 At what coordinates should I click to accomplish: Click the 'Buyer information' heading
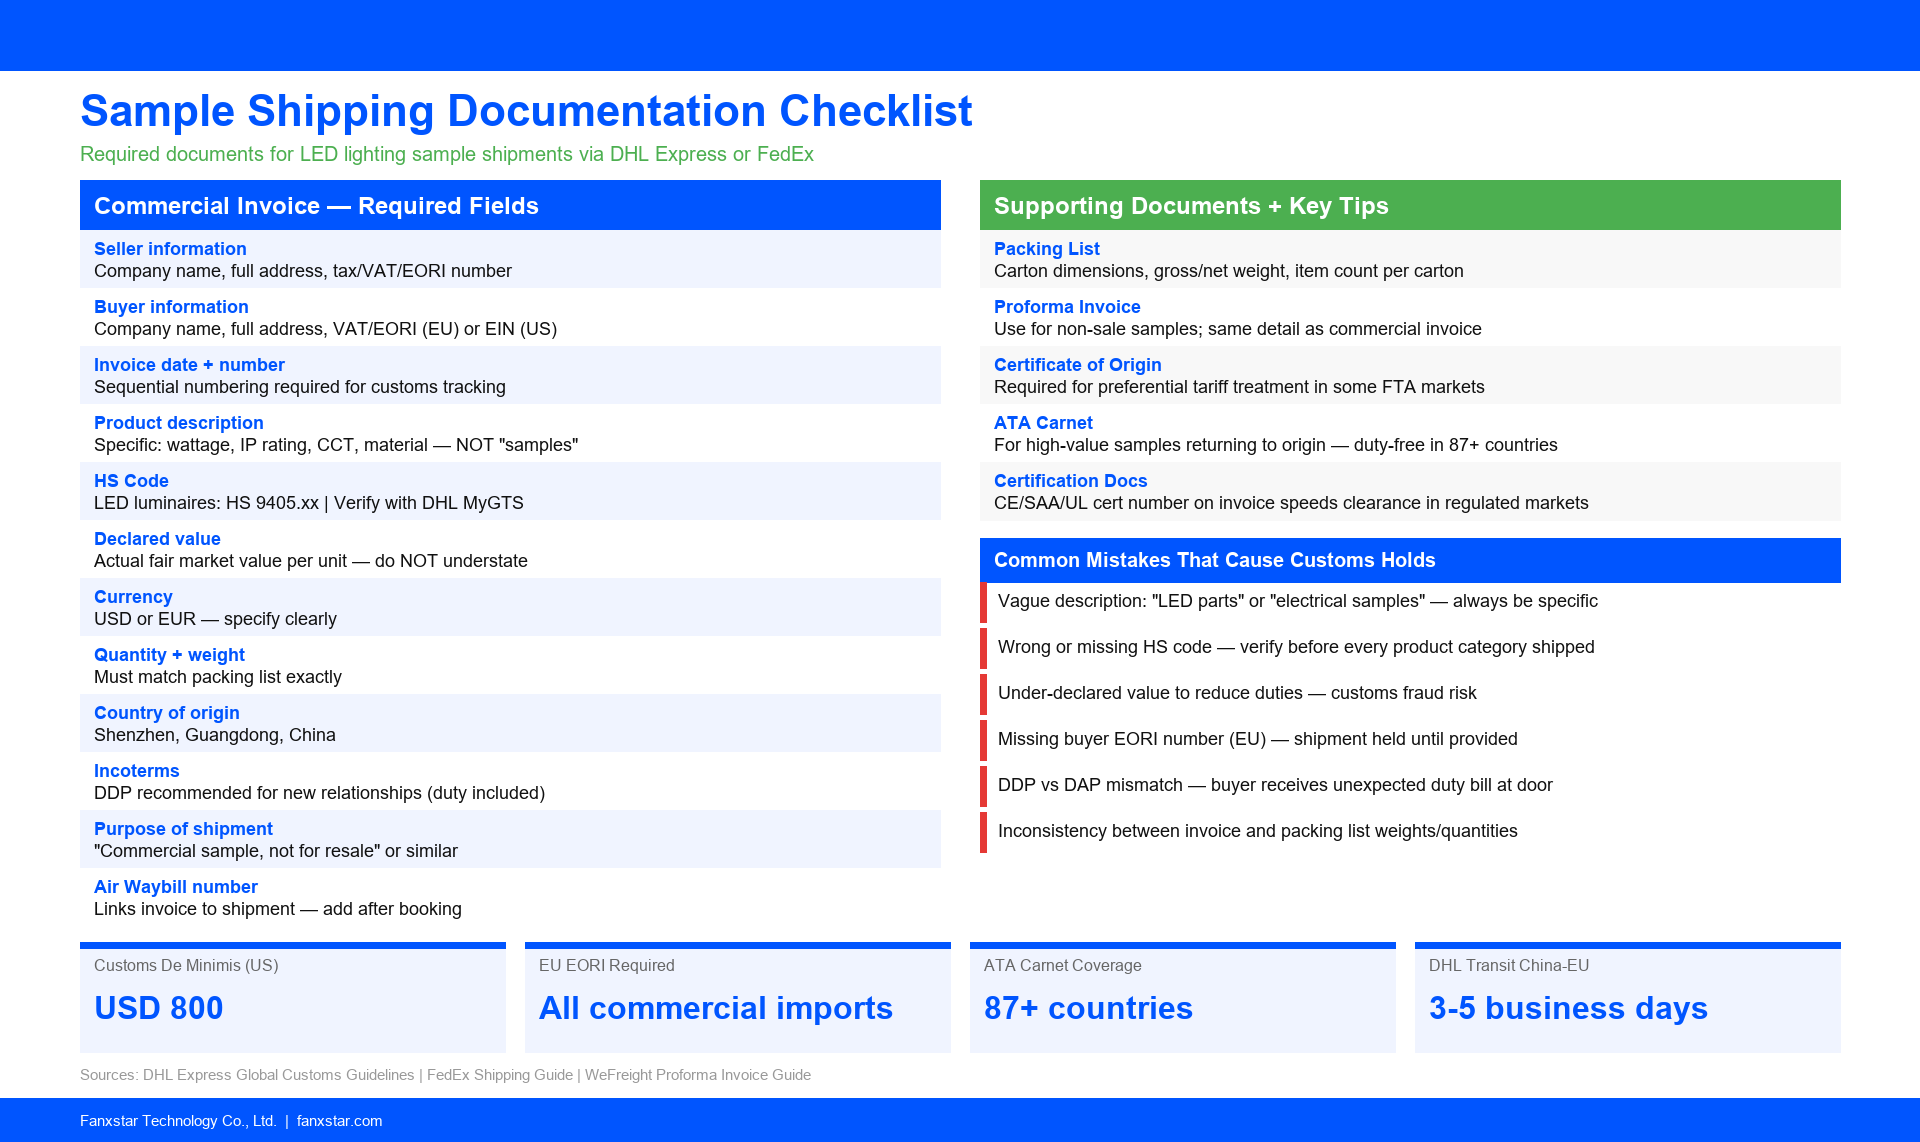pyautogui.click(x=171, y=307)
